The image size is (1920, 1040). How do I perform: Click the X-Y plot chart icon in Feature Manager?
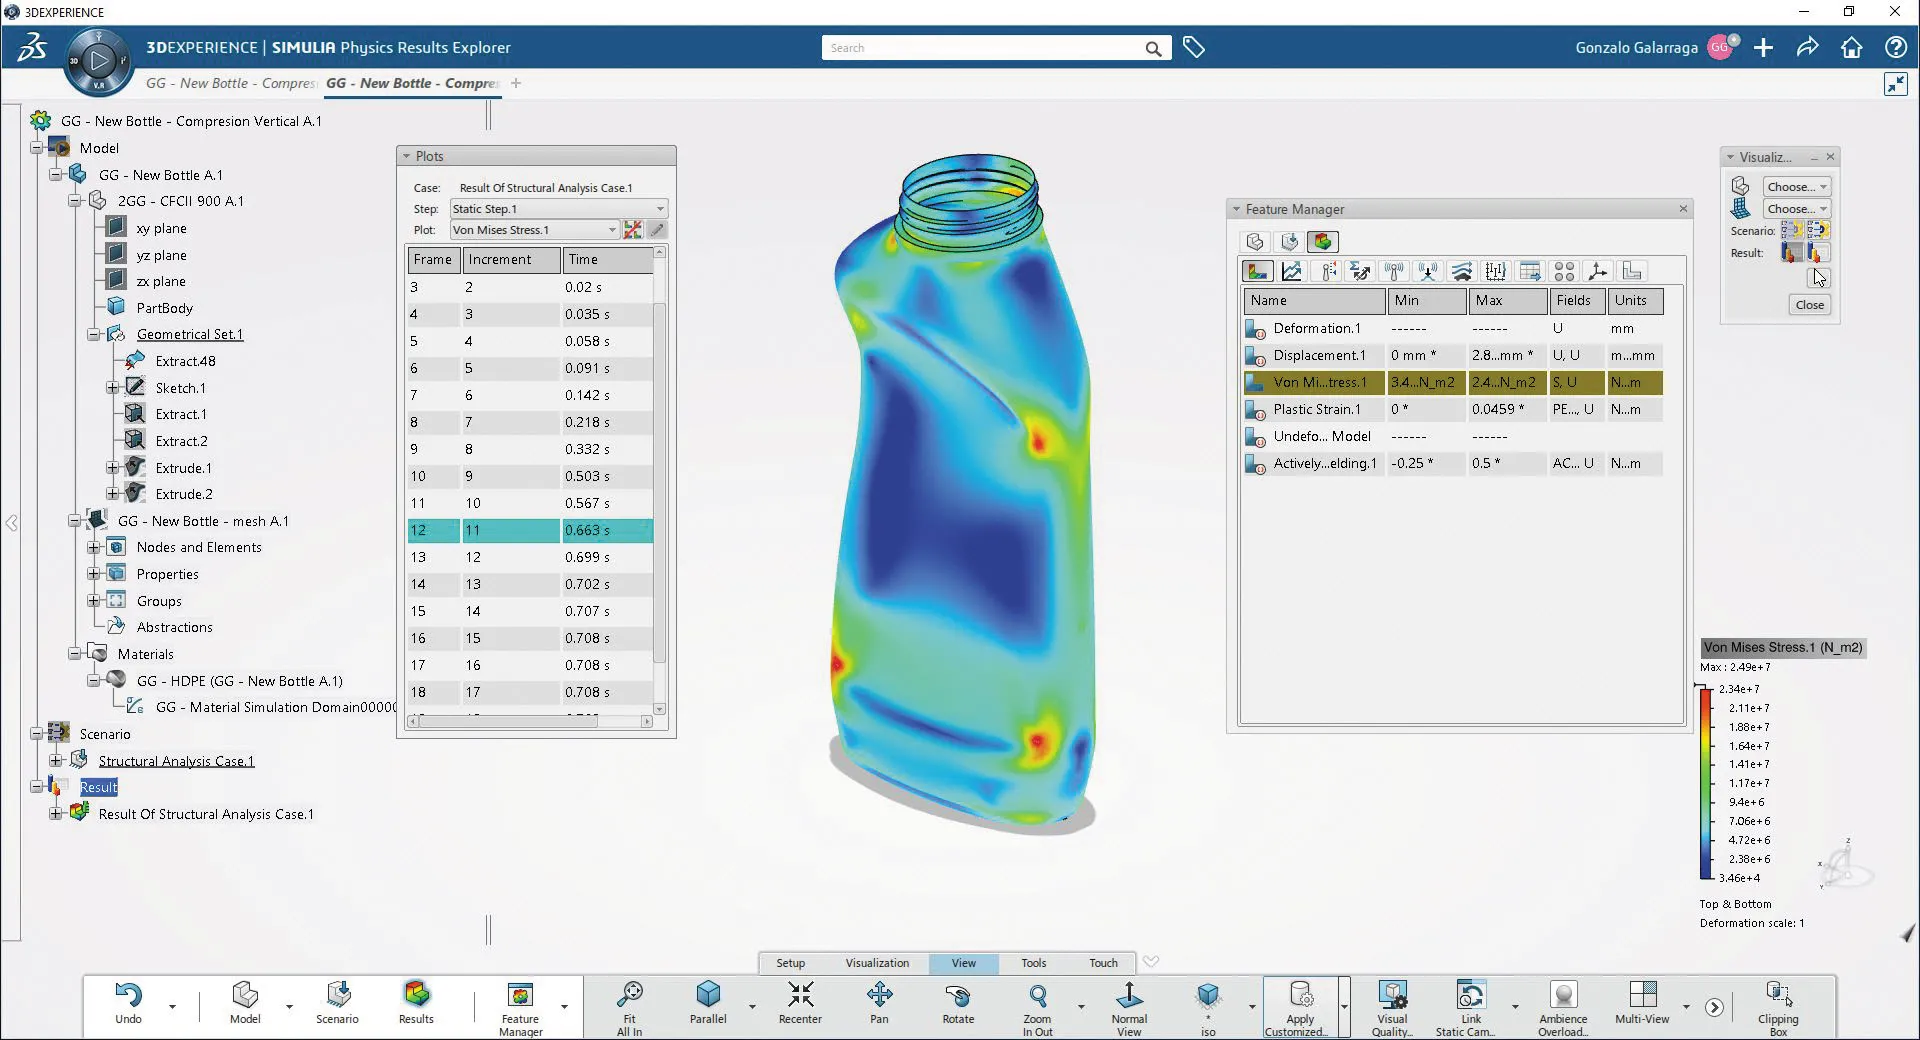(x=1292, y=271)
